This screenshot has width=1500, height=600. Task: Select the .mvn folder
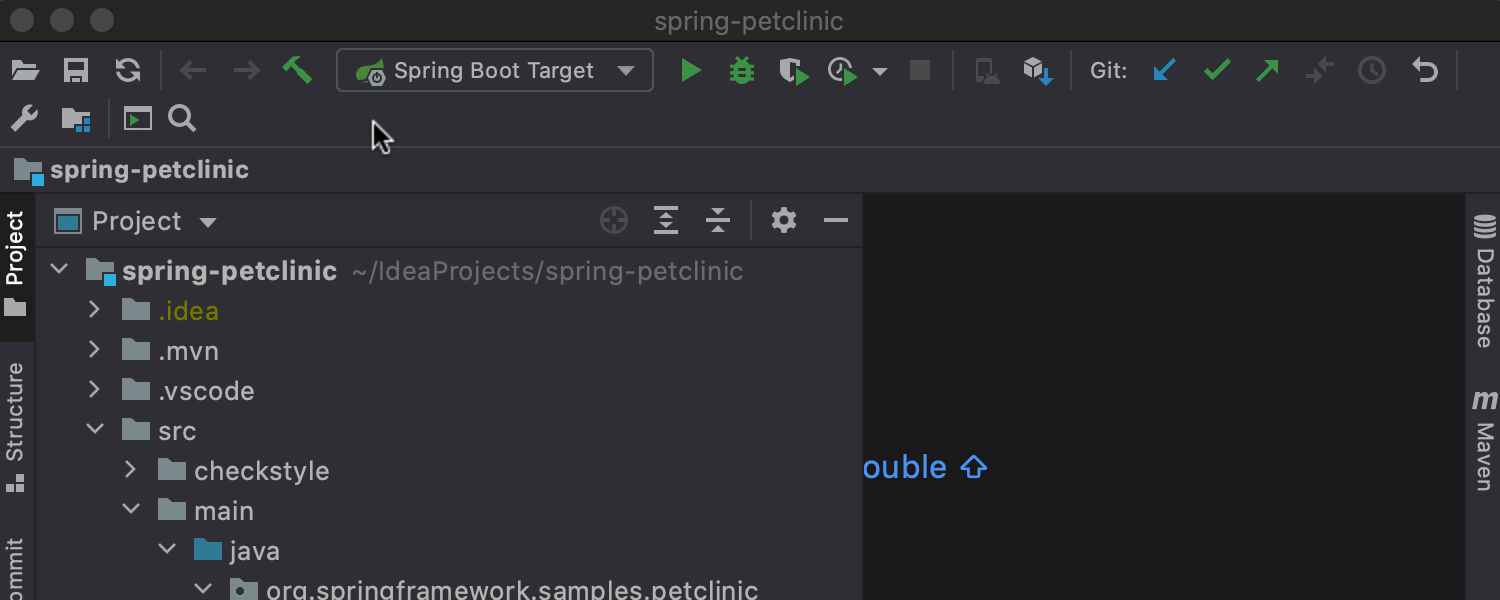(450, 351)
